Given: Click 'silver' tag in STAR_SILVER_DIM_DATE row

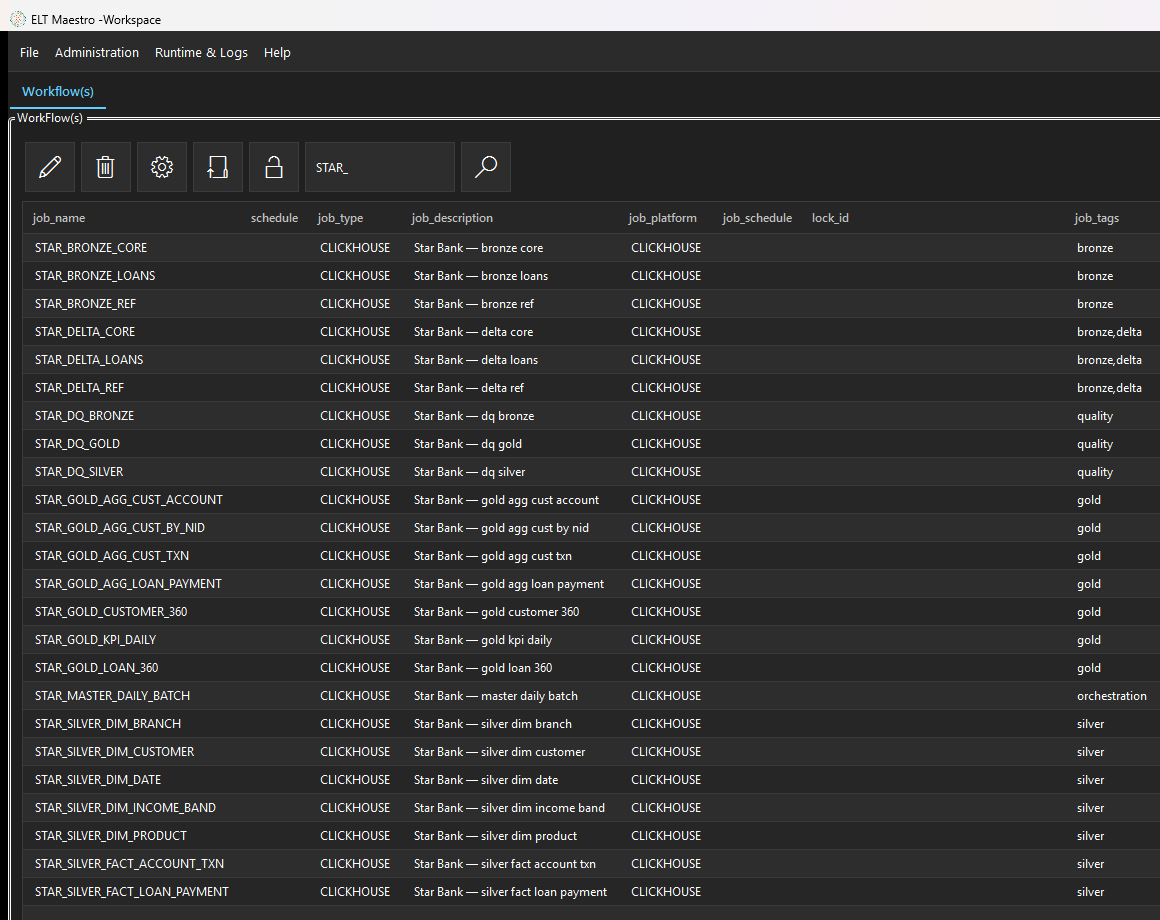Looking at the screenshot, I should (x=1090, y=780).
